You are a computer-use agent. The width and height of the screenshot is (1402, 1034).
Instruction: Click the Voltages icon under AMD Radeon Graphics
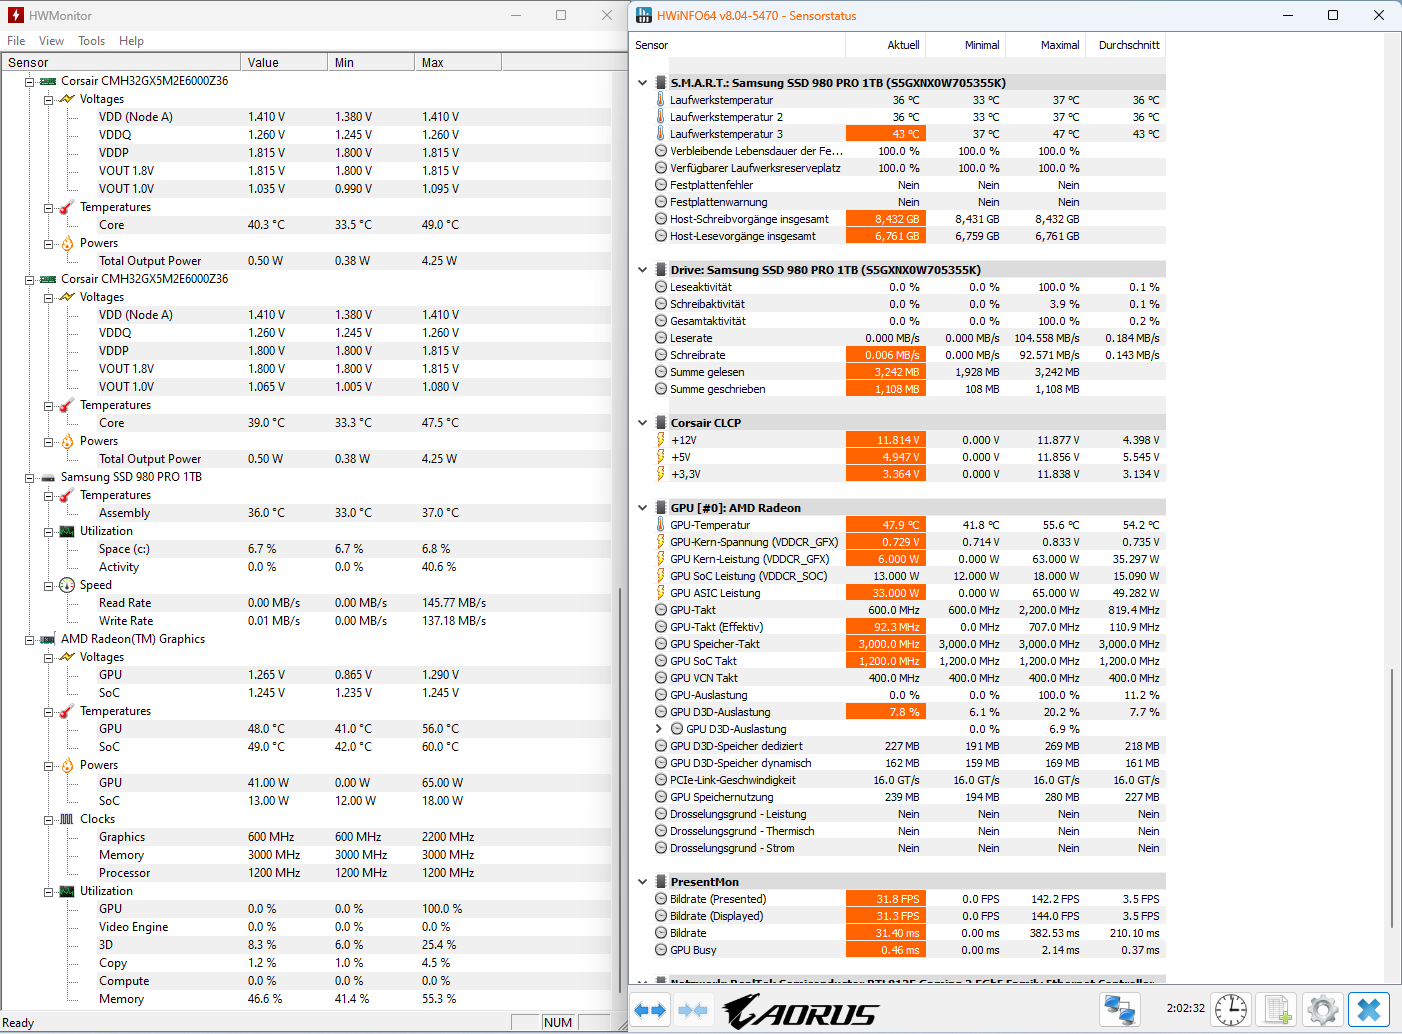pos(67,657)
